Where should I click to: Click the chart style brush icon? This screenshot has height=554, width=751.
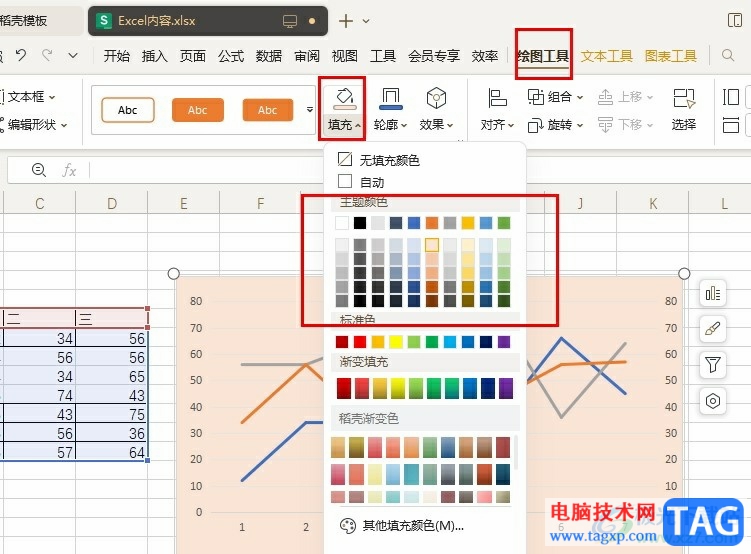pyautogui.click(x=713, y=329)
